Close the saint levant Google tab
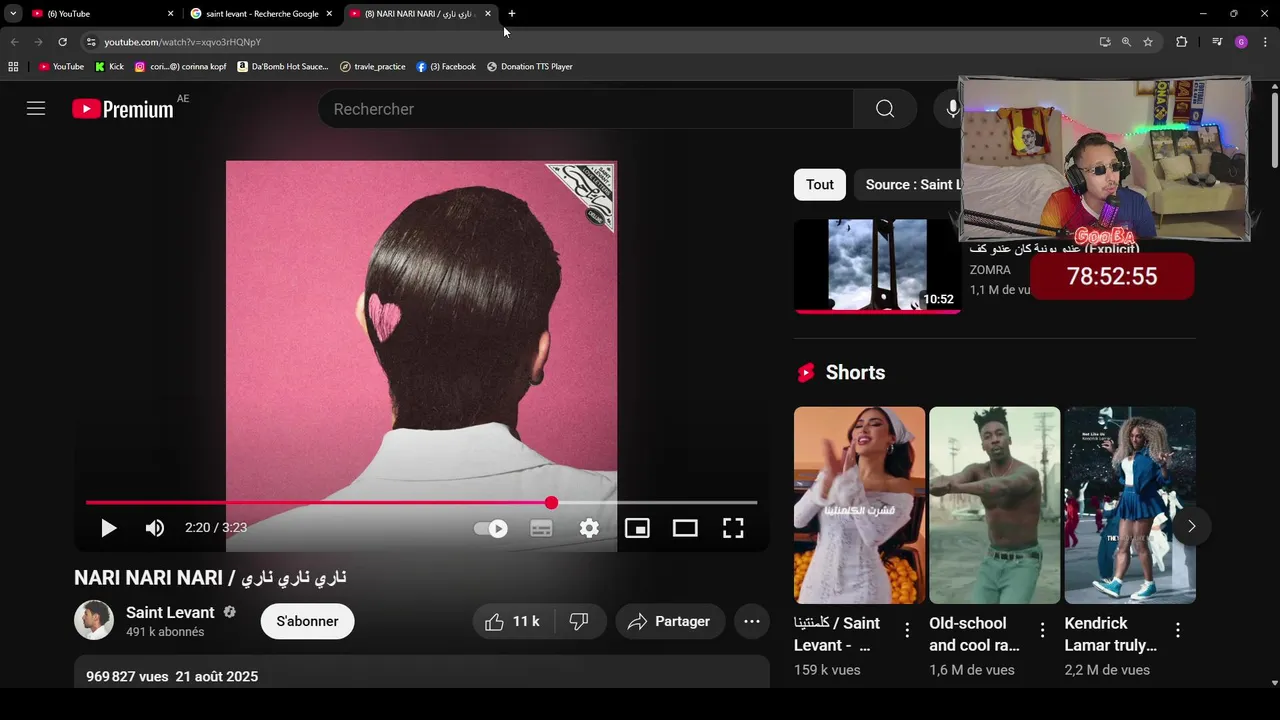1280x720 pixels. pyautogui.click(x=329, y=14)
